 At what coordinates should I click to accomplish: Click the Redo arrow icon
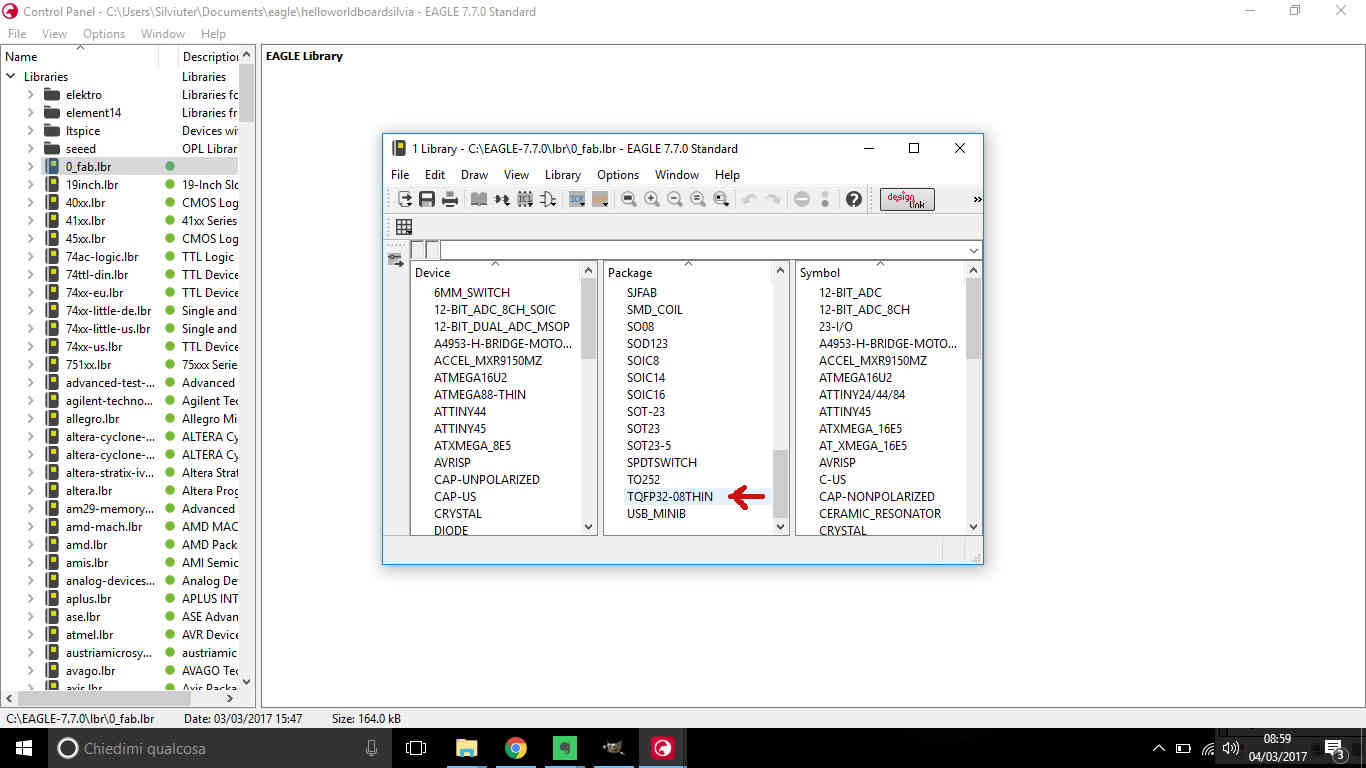pos(773,199)
